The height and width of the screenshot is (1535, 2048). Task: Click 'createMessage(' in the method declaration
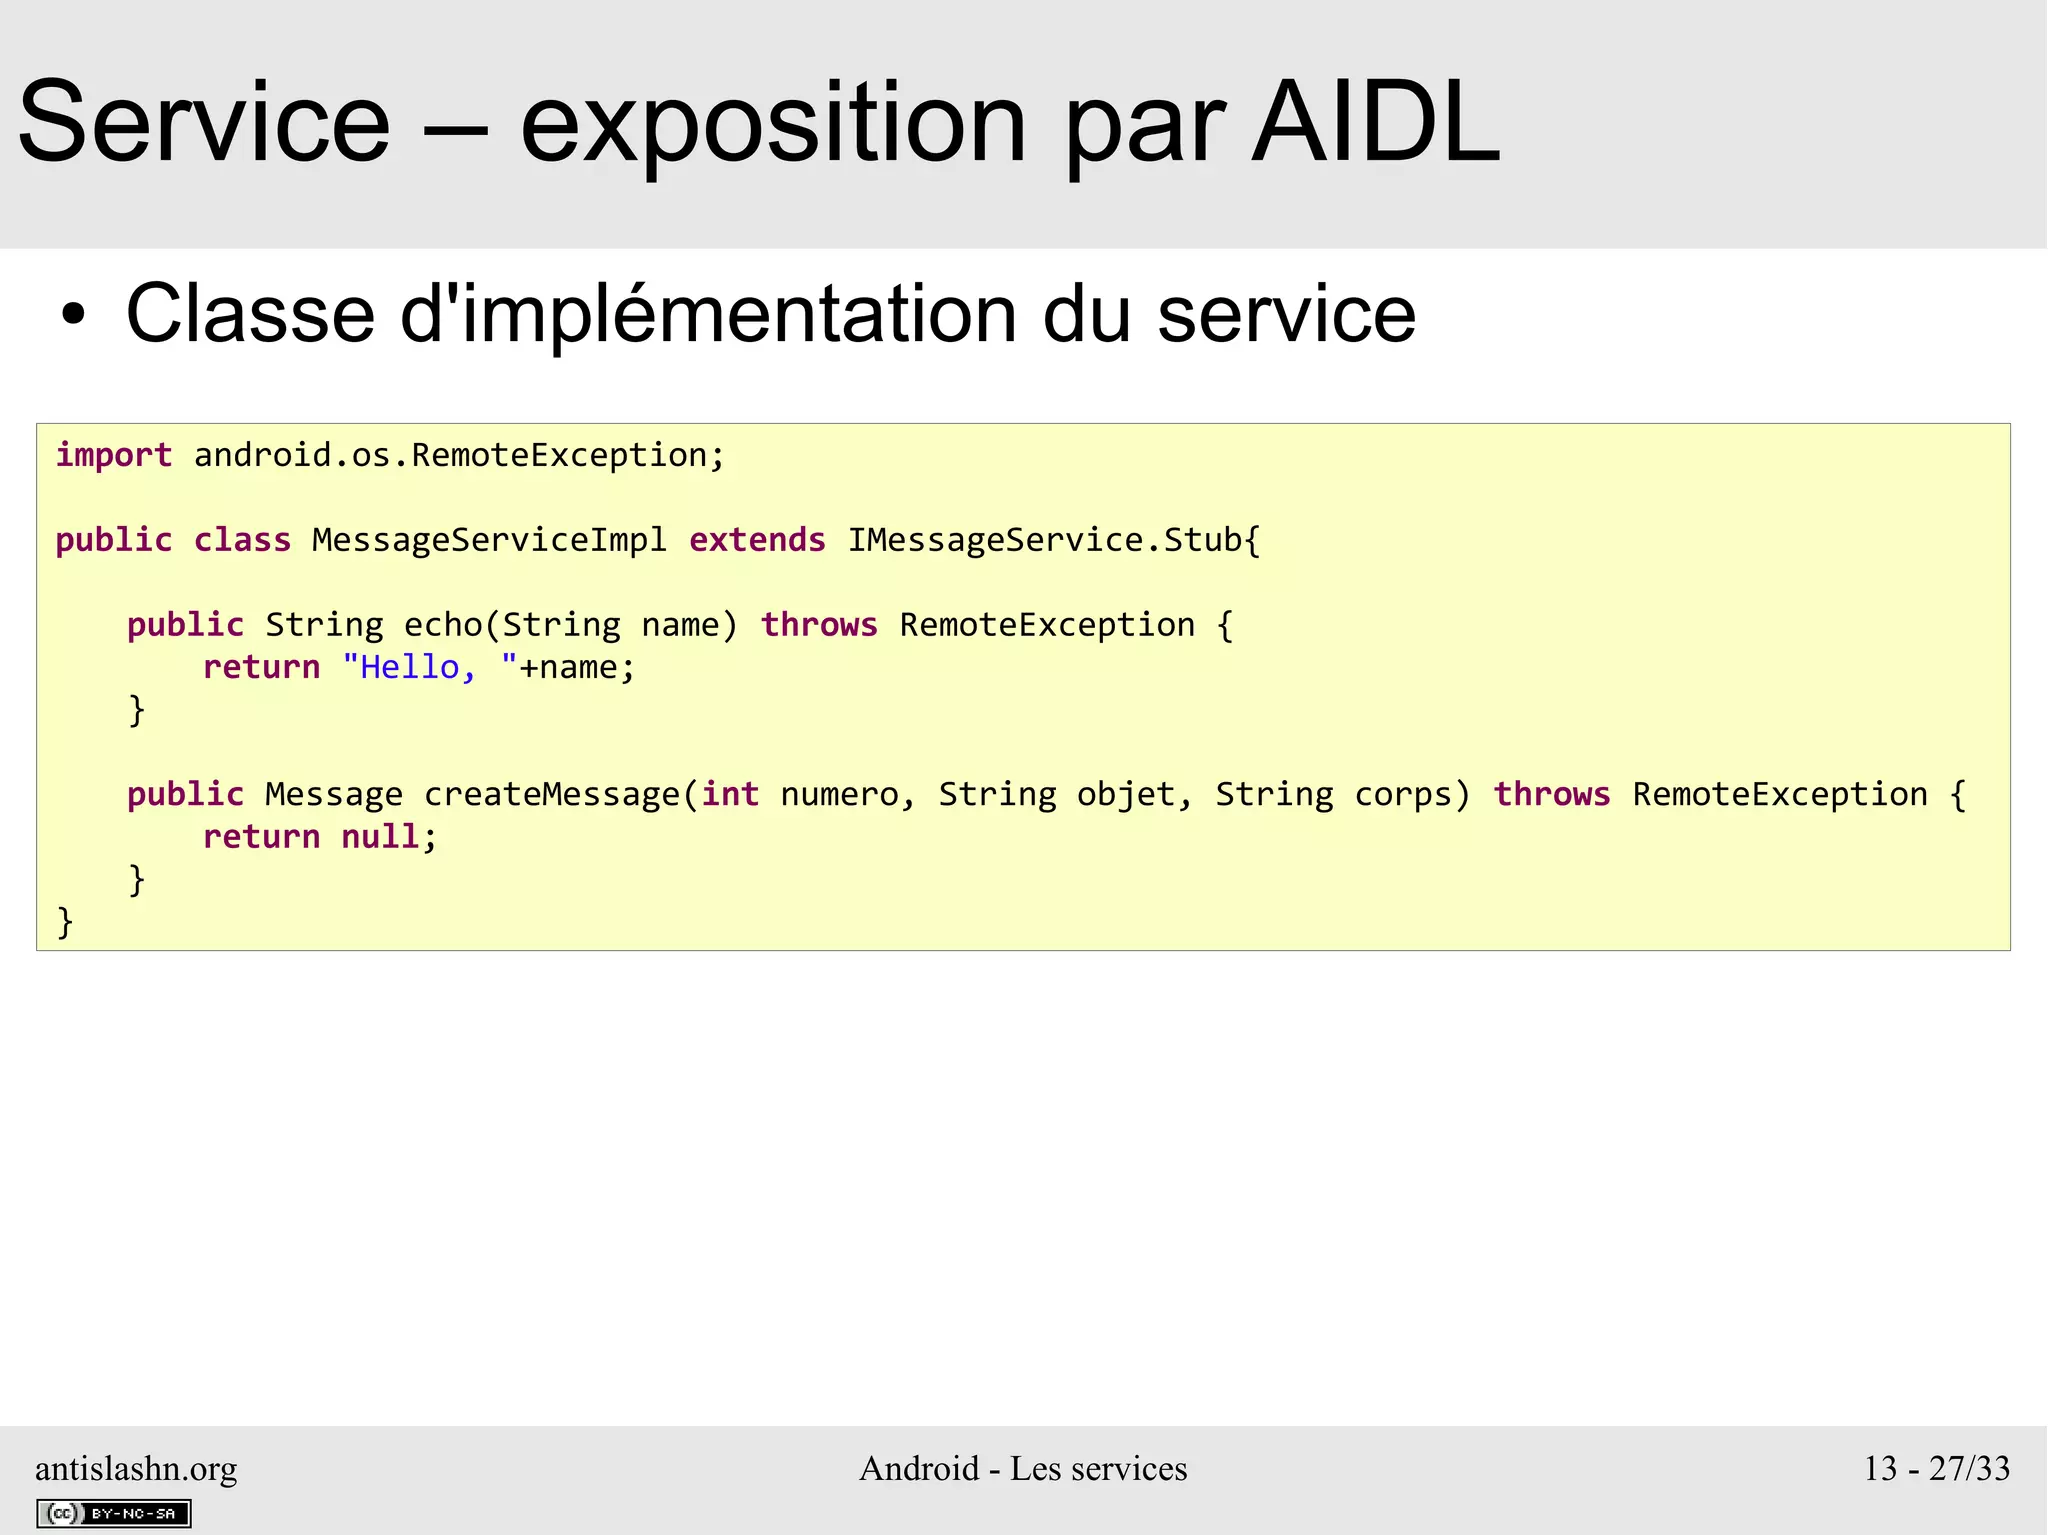click(x=561, y=794)
